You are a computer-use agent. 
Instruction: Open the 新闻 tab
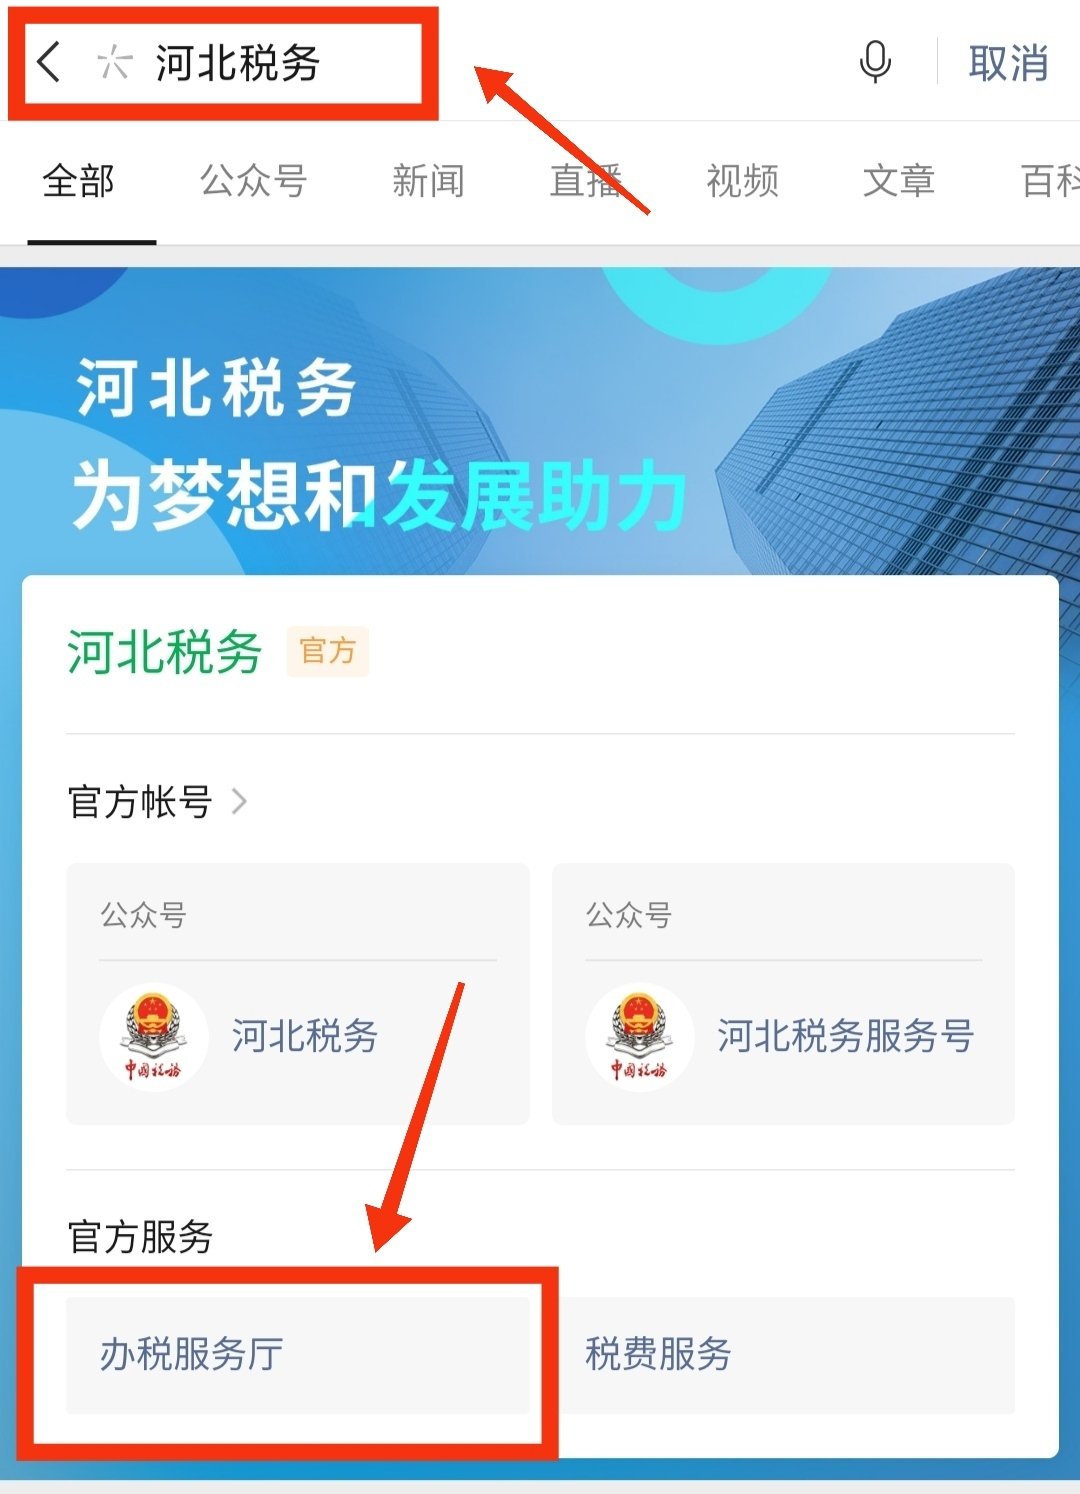point(428,181)
